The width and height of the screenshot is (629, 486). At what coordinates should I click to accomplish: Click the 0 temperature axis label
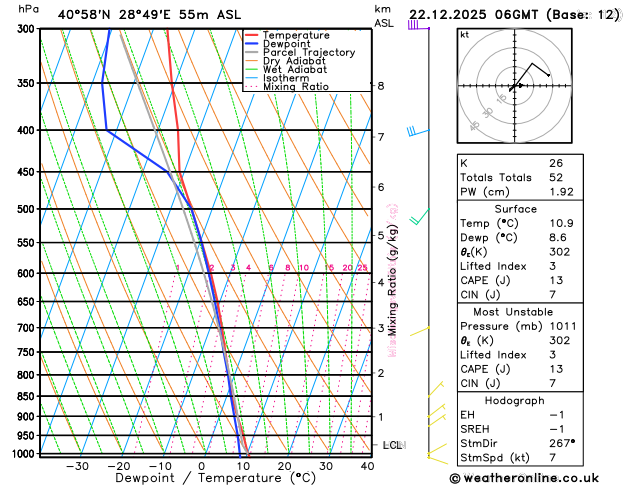point(201,466)
